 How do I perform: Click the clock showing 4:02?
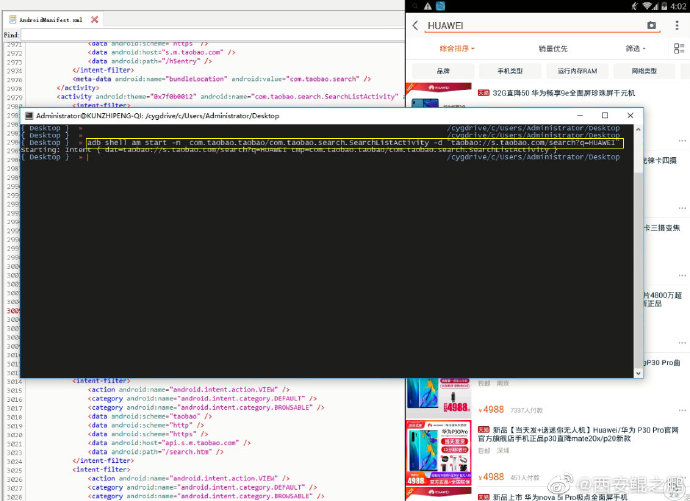pyautogui.click(x=678, y=6)
